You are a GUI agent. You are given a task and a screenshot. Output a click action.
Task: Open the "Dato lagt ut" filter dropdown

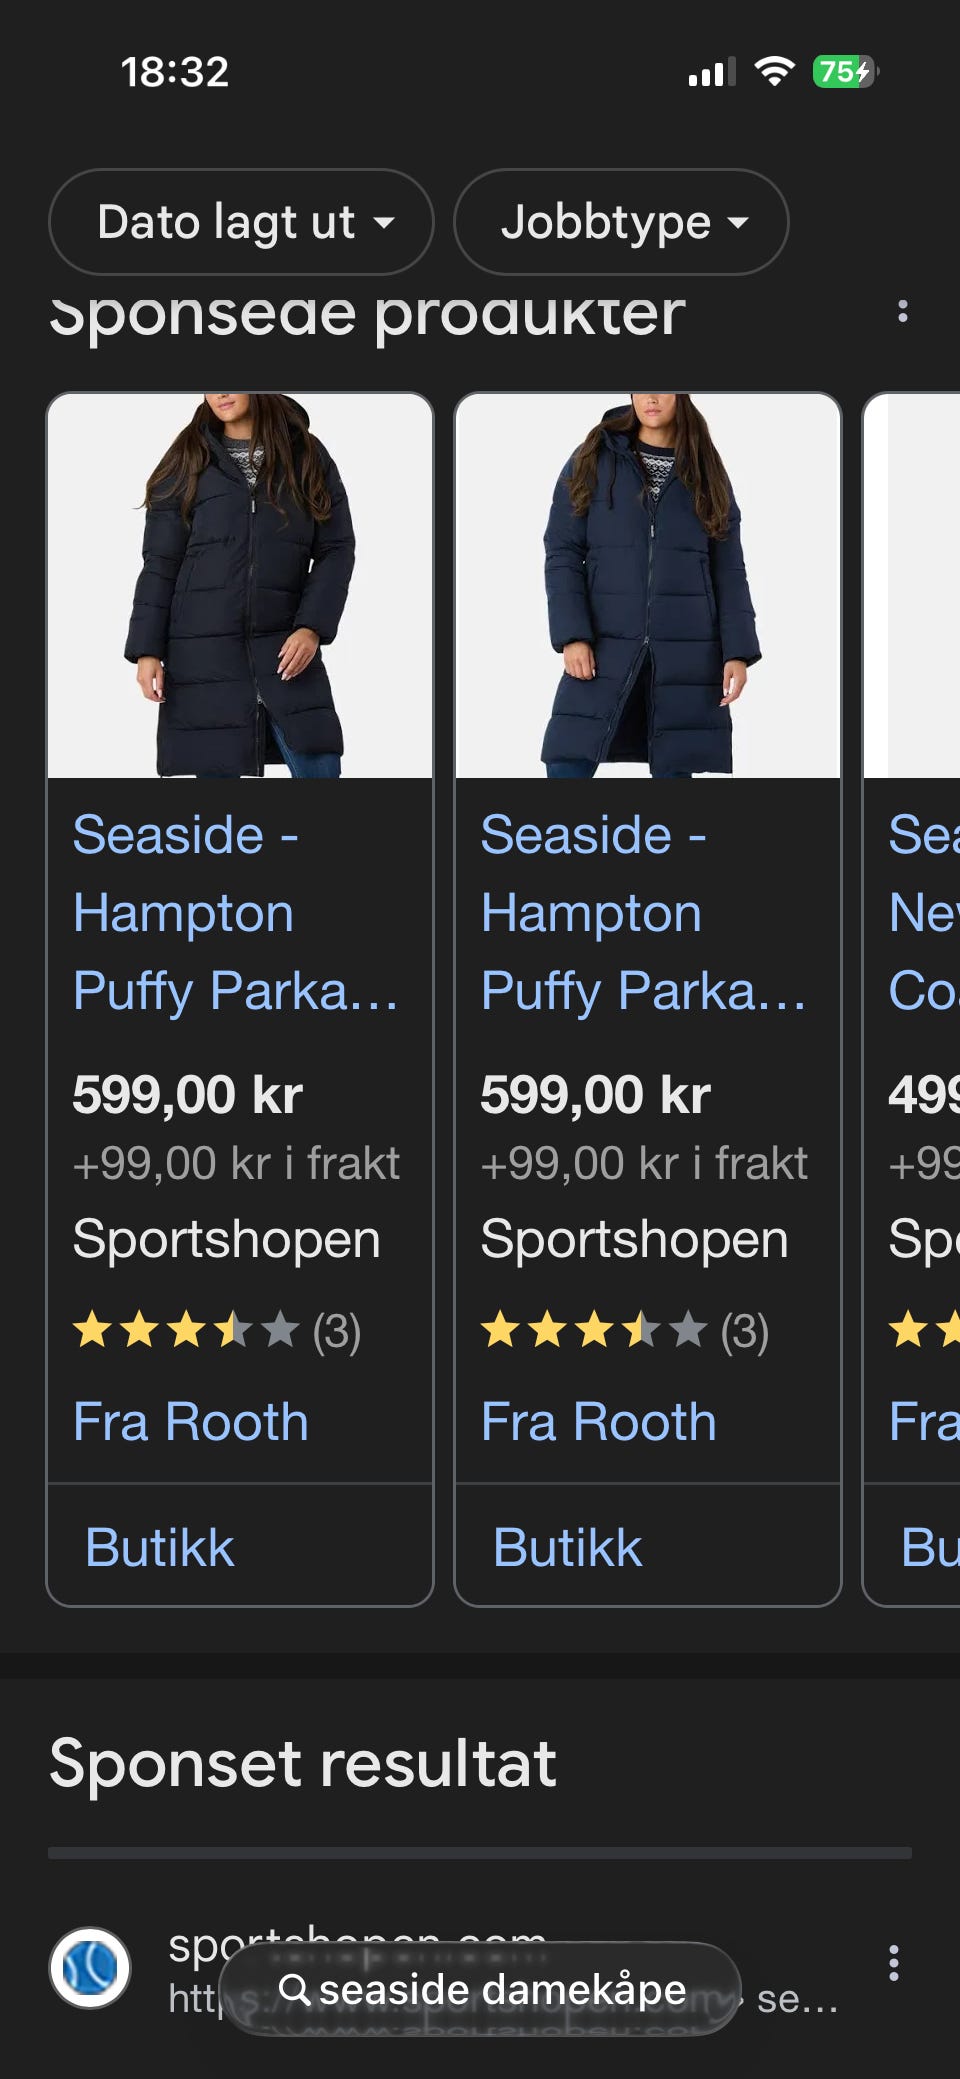[x=241, y=222]
